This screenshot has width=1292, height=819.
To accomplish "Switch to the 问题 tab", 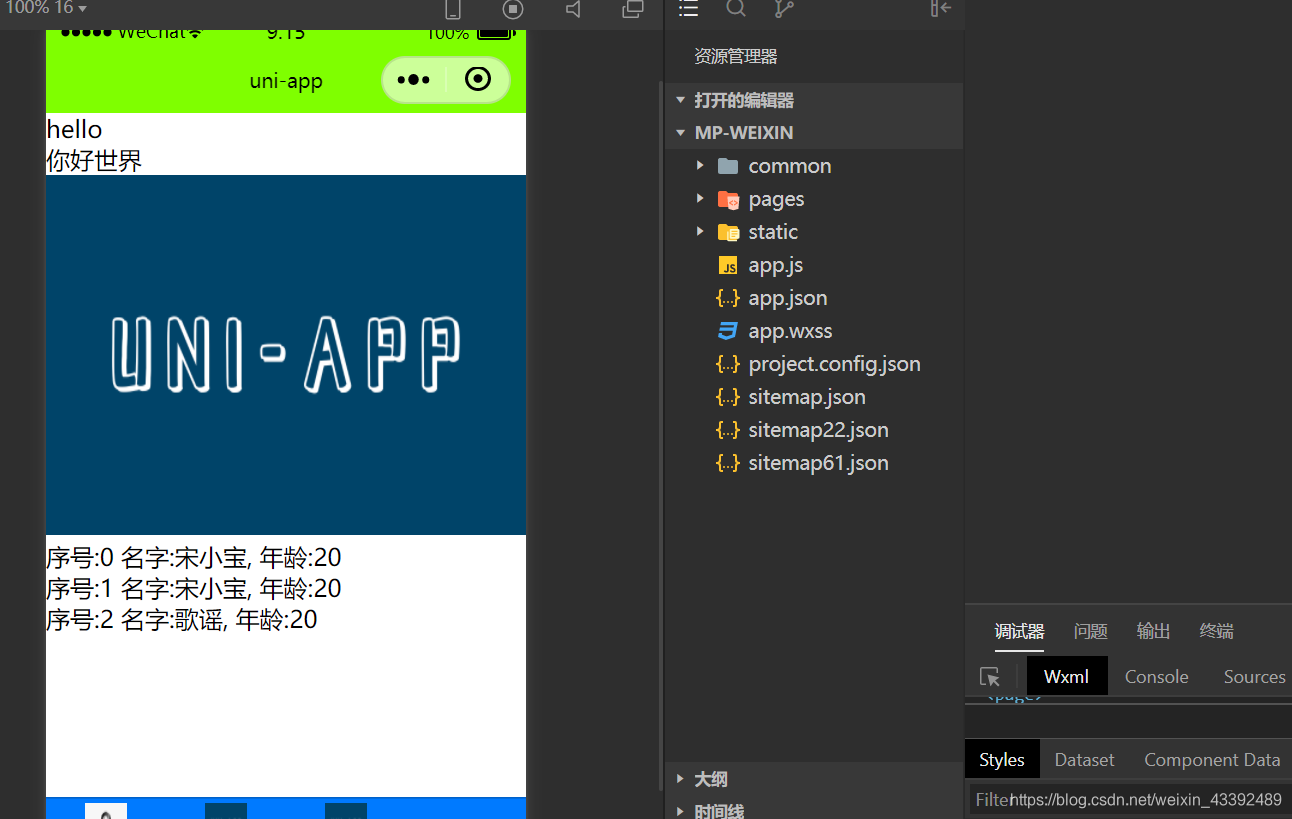I will click(x=1090, y=631).
